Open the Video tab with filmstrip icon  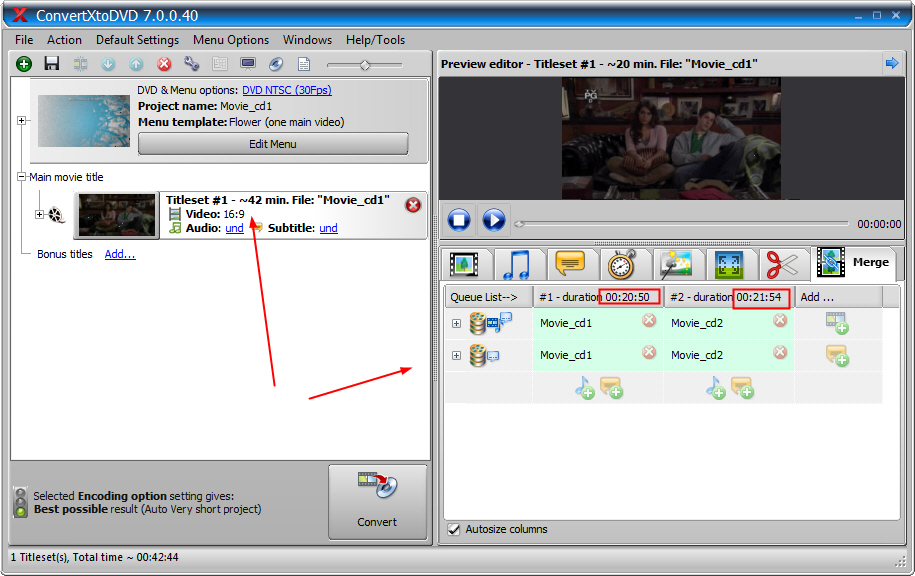464,264
